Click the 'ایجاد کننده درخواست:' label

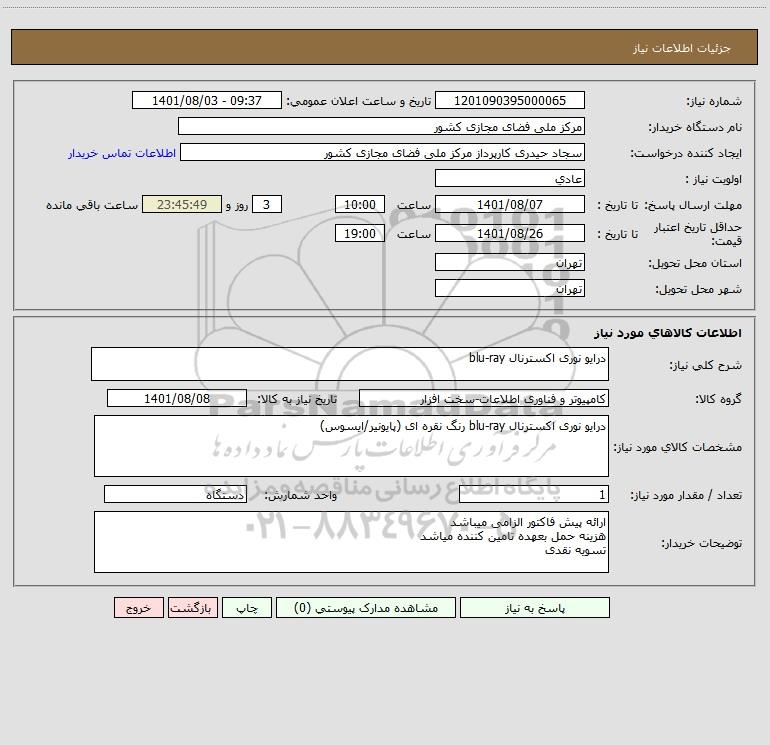click(x=686, y=154)
